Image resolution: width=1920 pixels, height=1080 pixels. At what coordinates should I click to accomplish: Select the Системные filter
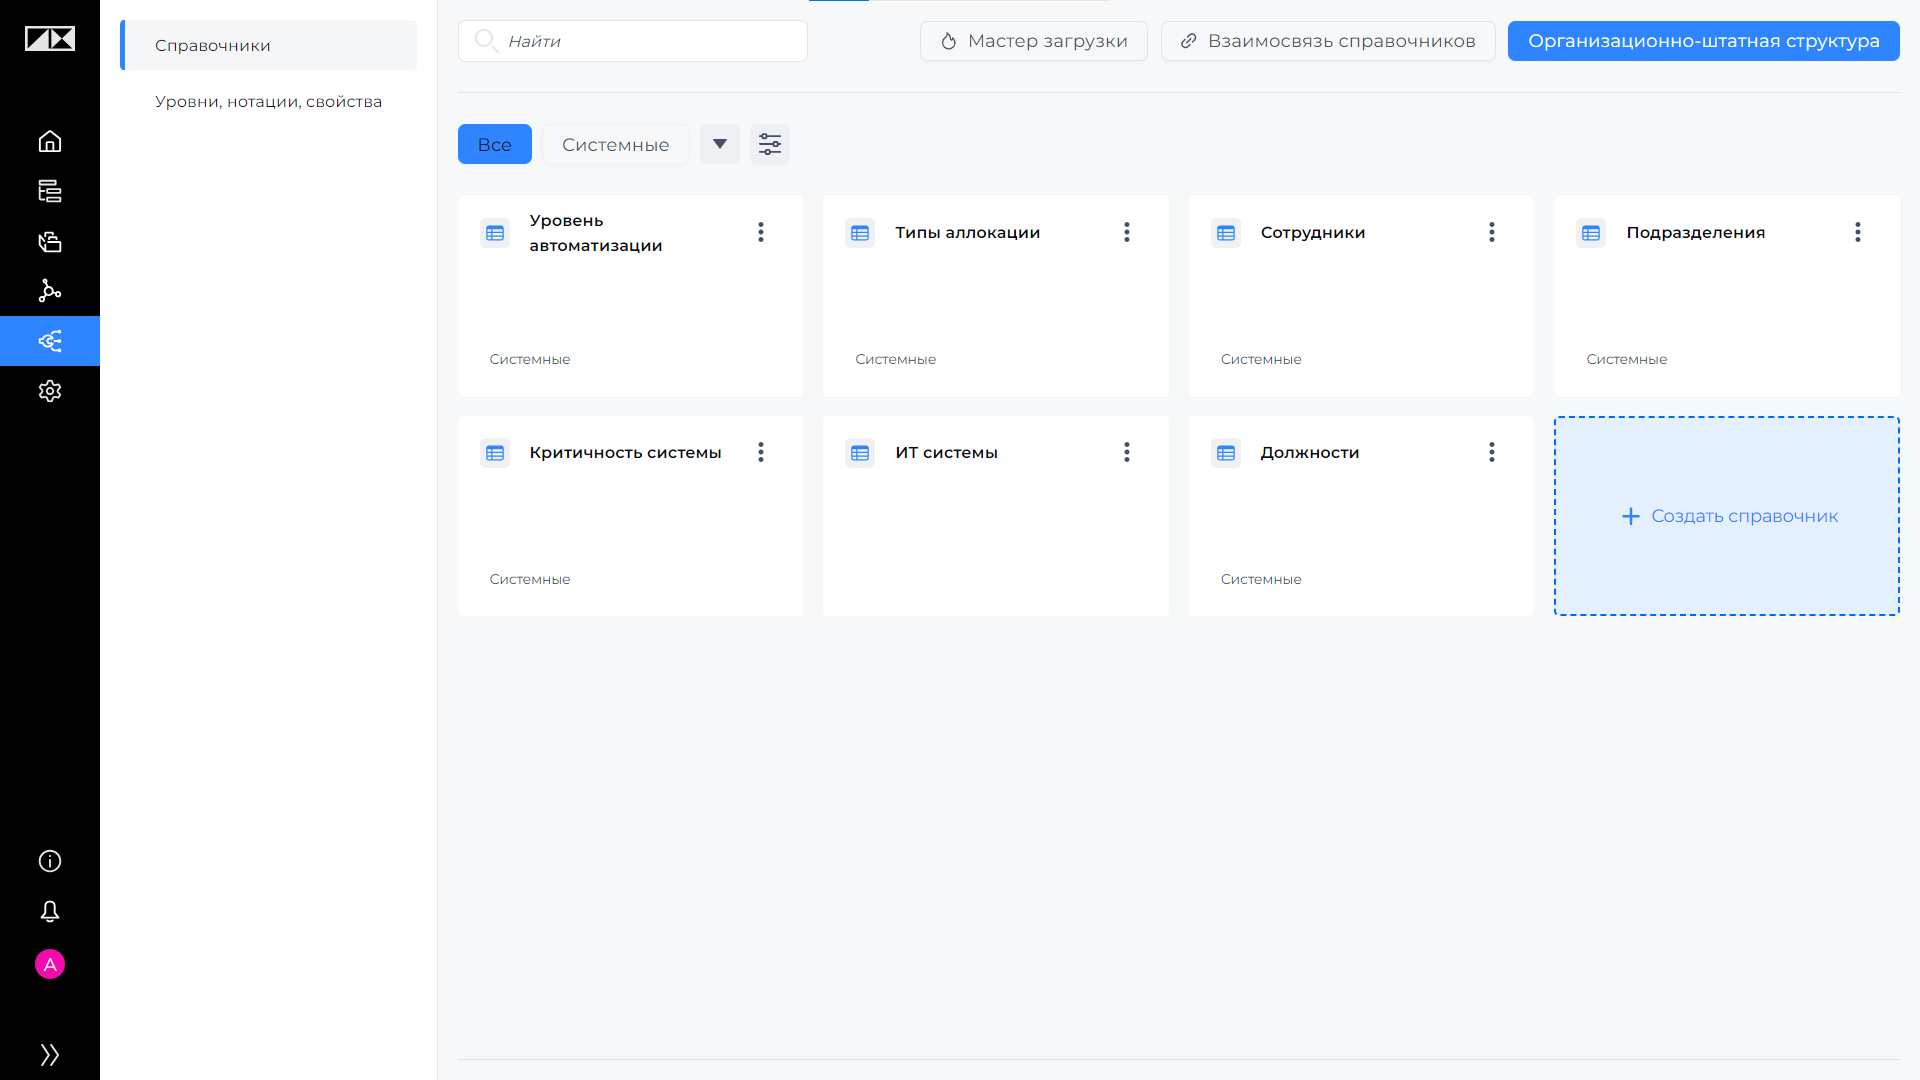point(616,144)
